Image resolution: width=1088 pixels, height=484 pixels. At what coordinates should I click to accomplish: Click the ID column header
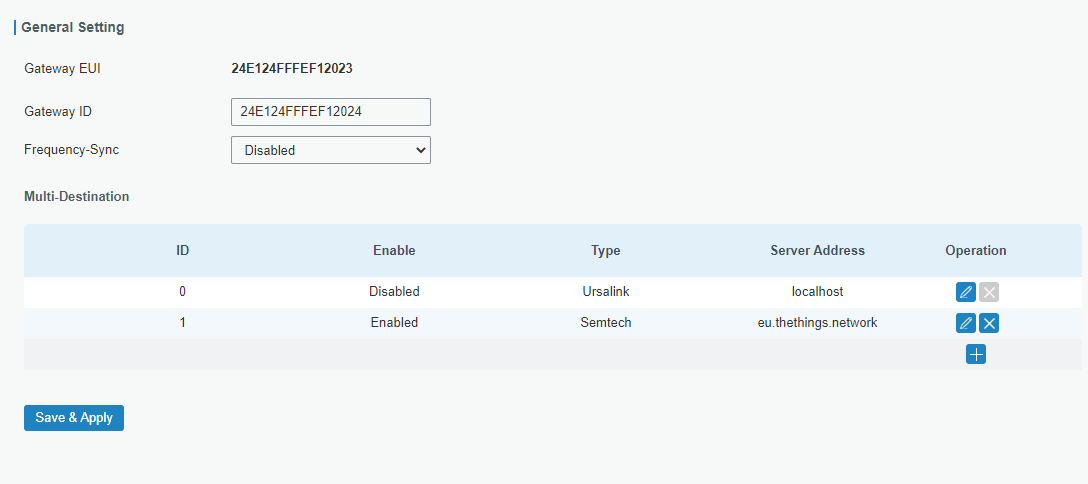click(x=183, y=251)
